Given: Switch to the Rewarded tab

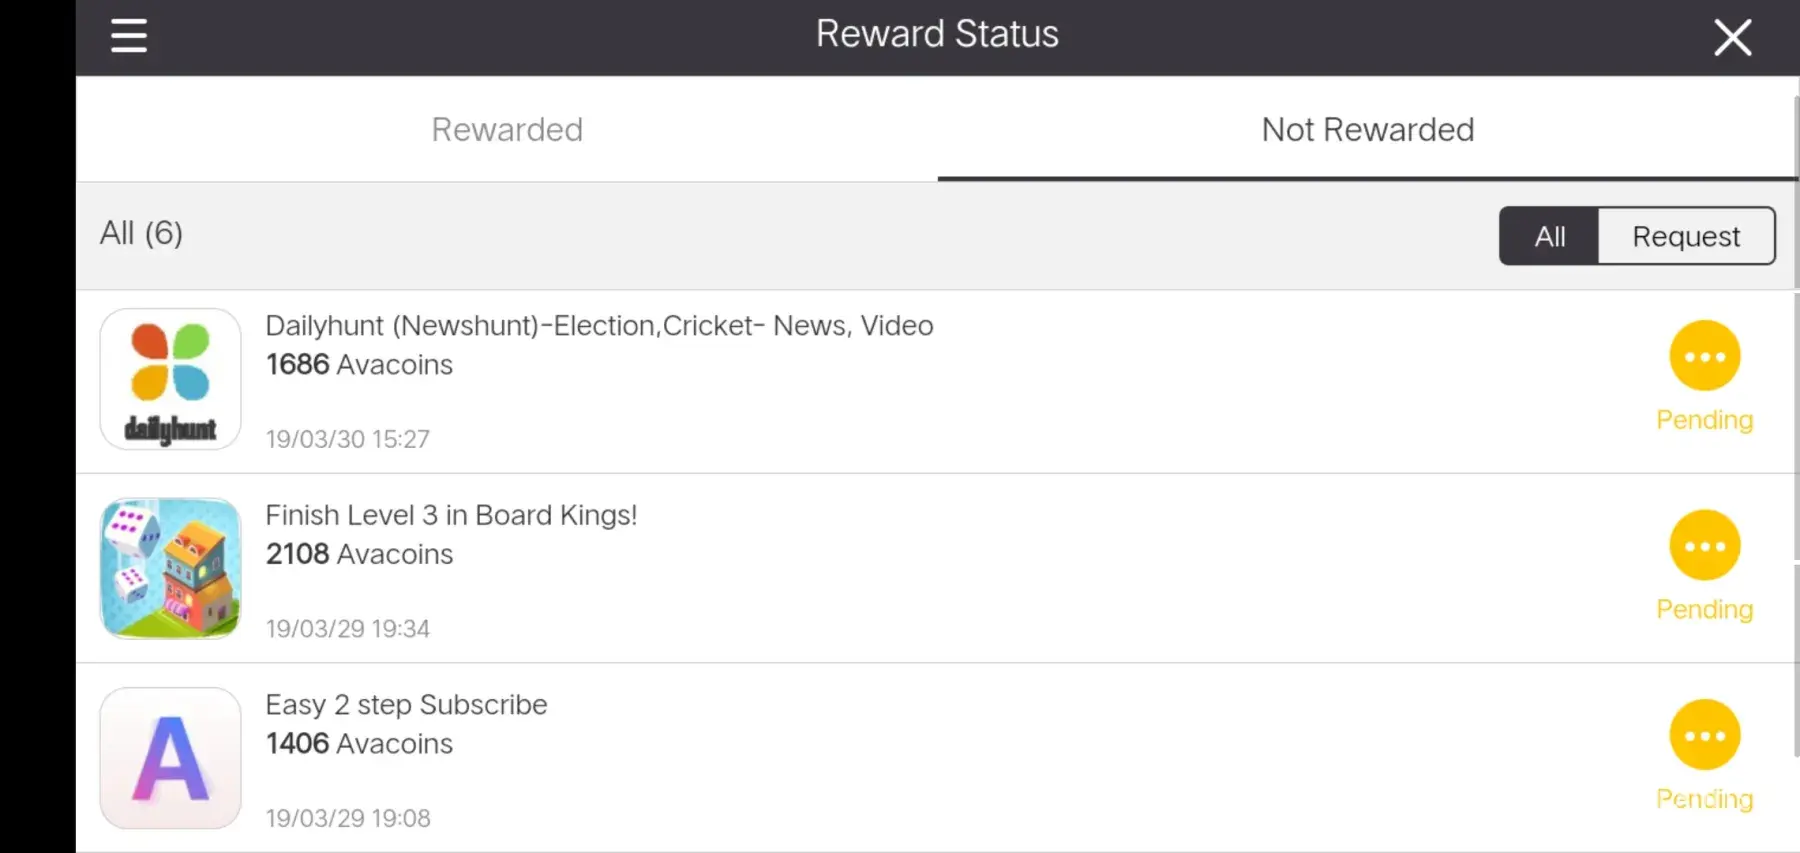Looking at the screenshot, I should 507,130.
